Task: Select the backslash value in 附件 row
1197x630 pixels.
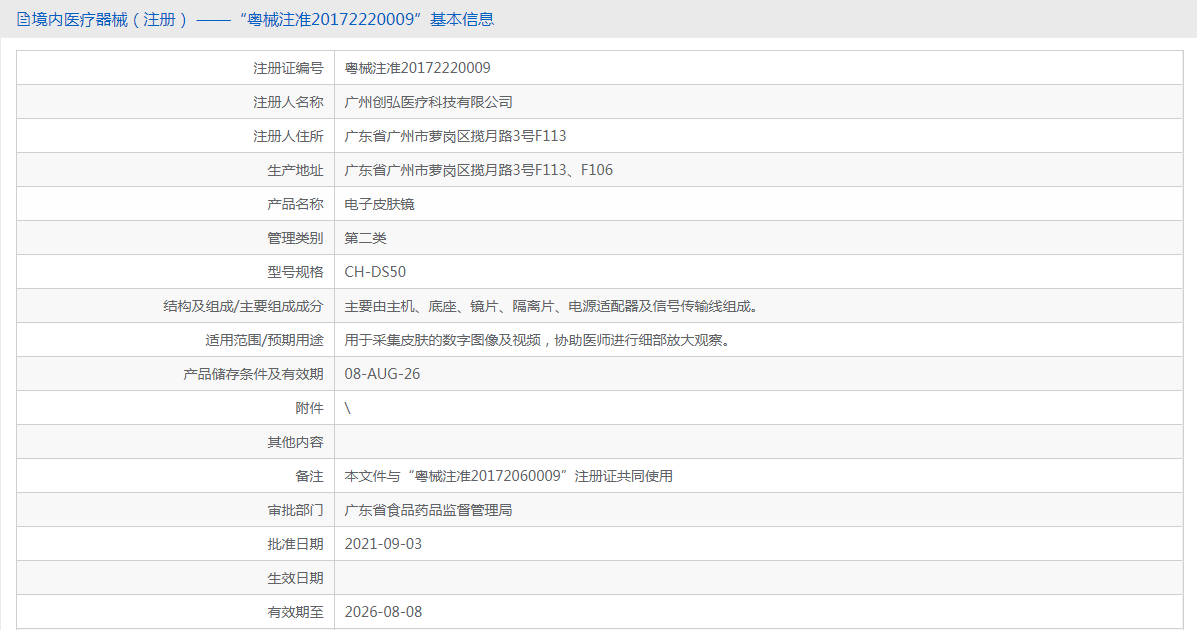Action: coord(347,408)
